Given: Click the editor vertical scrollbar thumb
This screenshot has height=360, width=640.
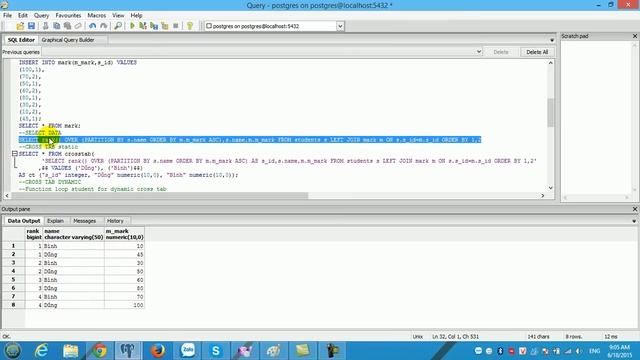Looking at the screenshot, I should coord(551,112).
